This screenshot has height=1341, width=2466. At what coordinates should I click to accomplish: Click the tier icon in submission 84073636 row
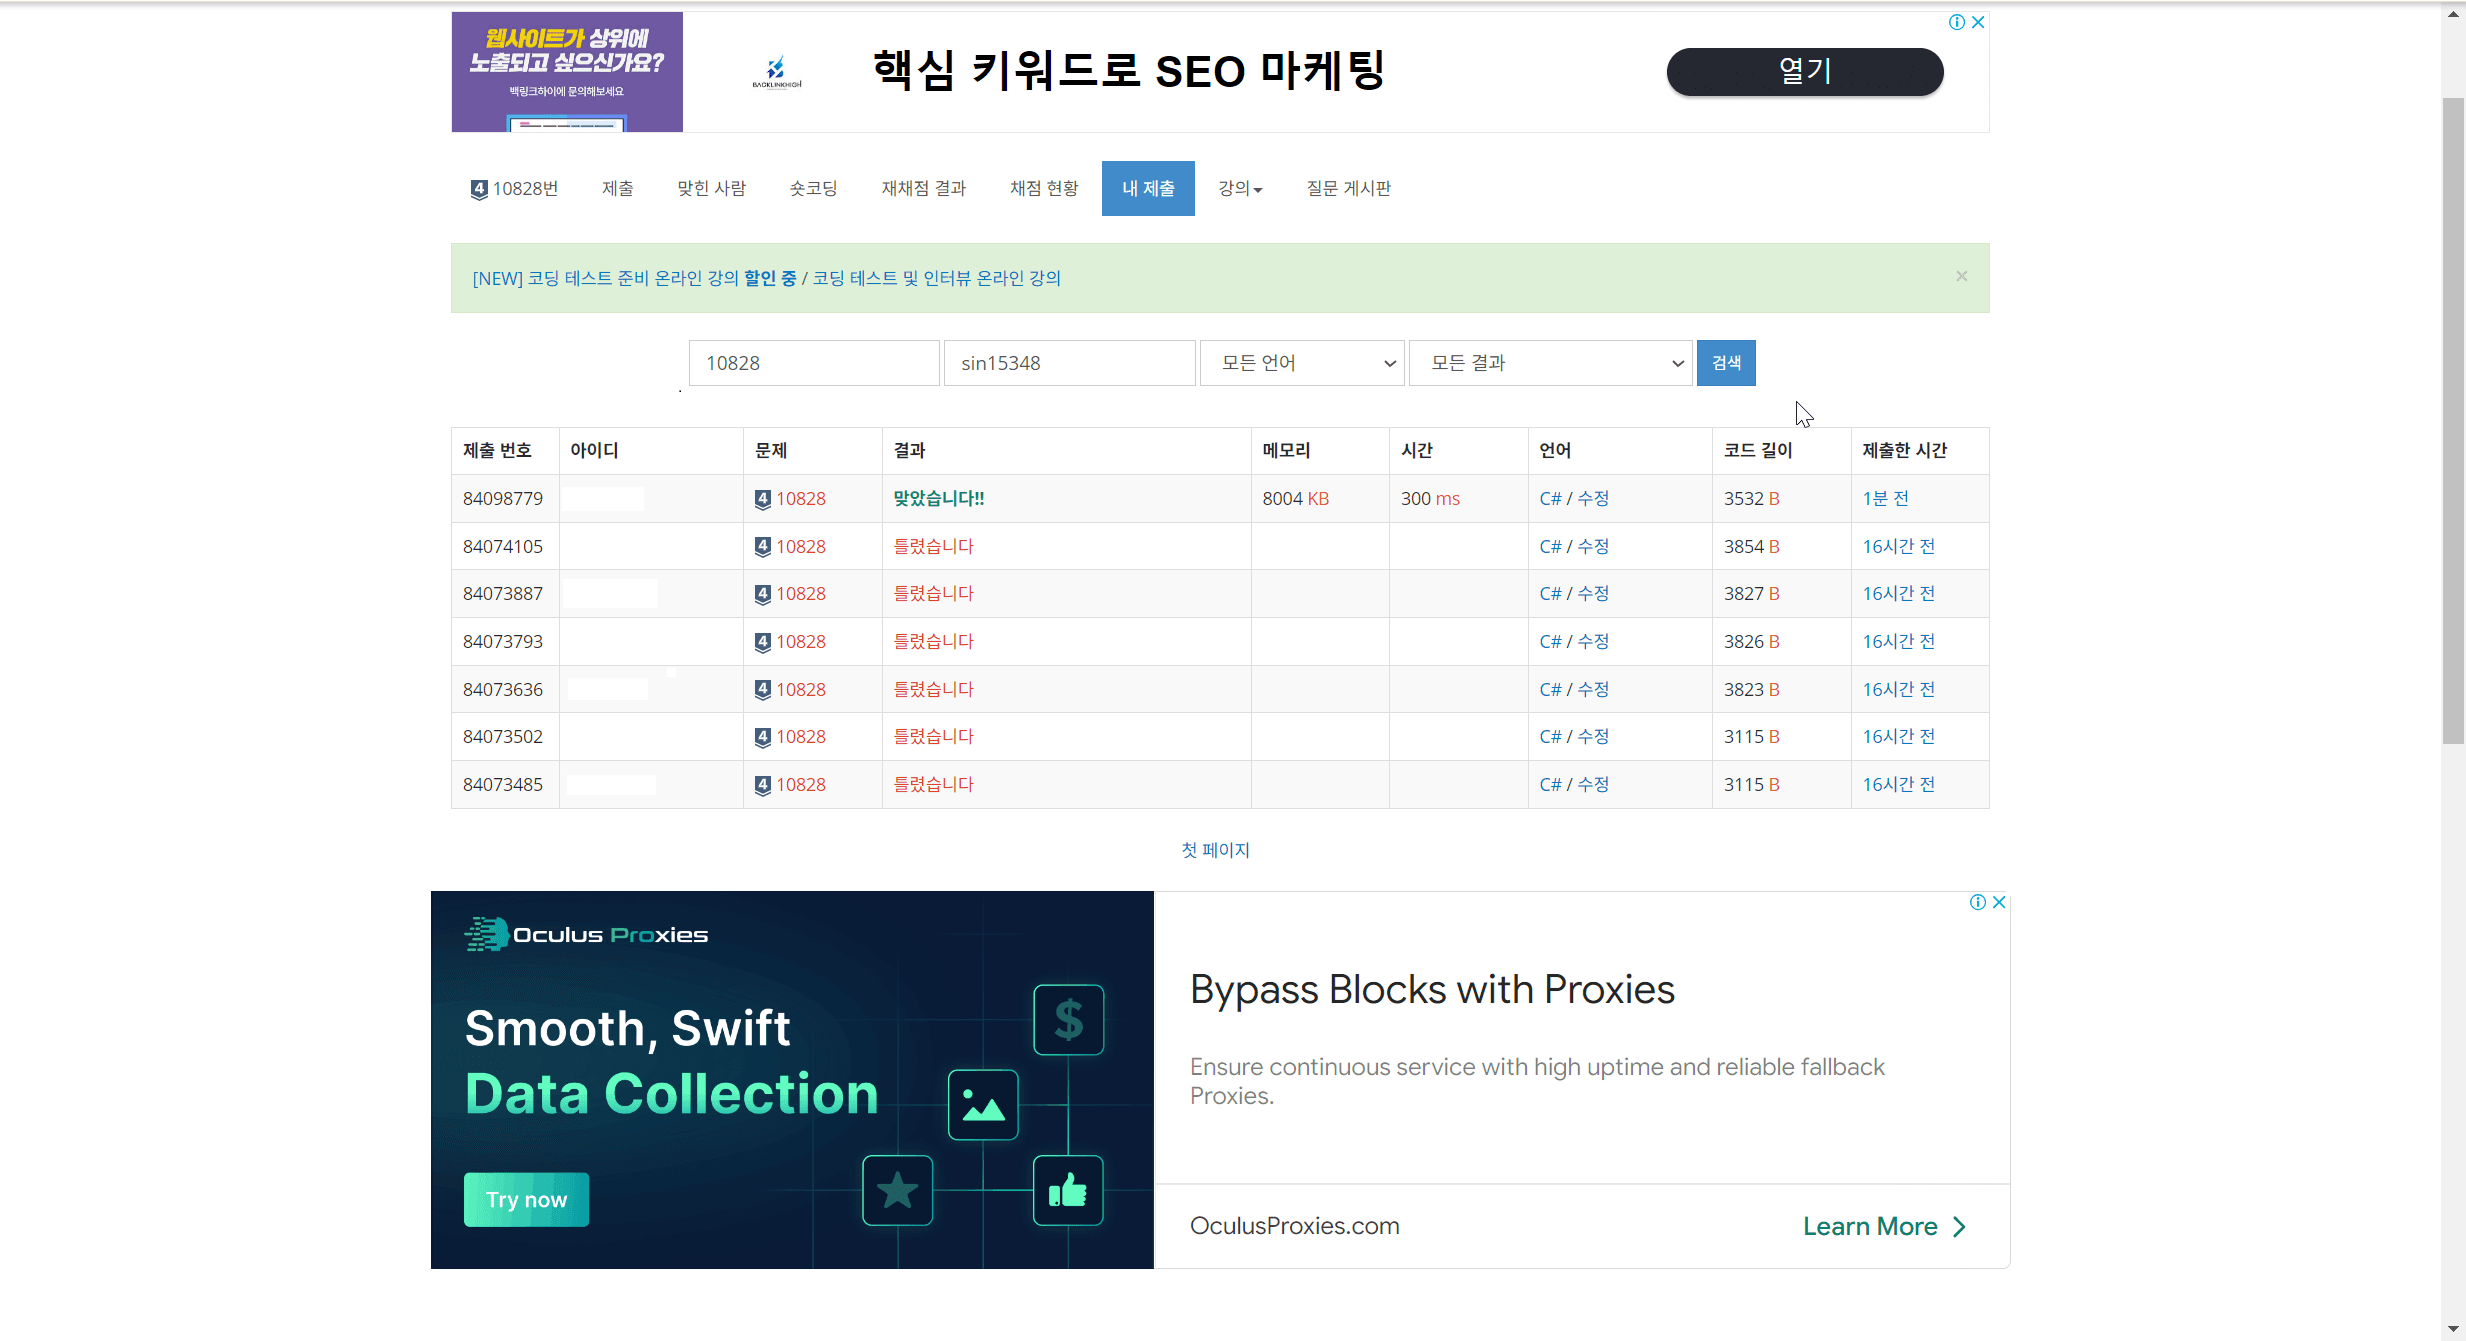click(x=763, y=690)
